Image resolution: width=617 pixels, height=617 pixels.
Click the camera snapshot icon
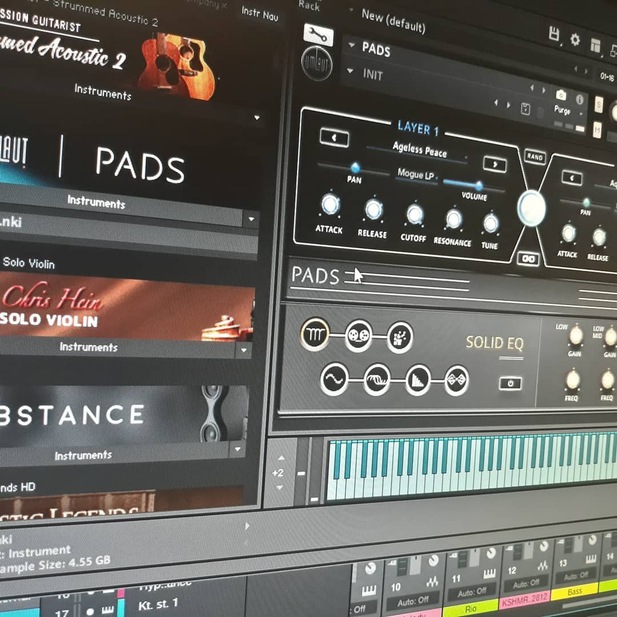[x=560, y=94]
